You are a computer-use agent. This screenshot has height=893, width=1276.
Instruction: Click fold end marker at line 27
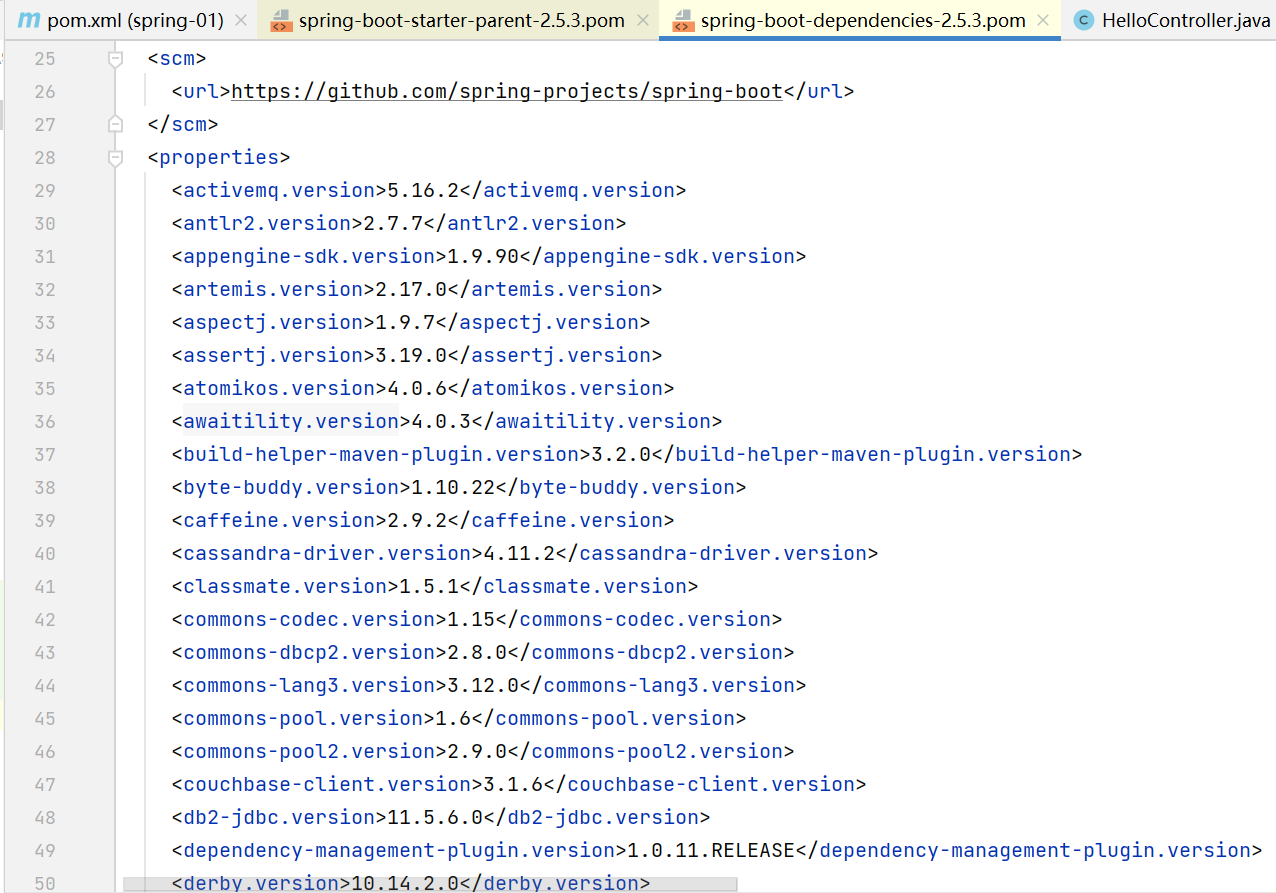(115, 125)
